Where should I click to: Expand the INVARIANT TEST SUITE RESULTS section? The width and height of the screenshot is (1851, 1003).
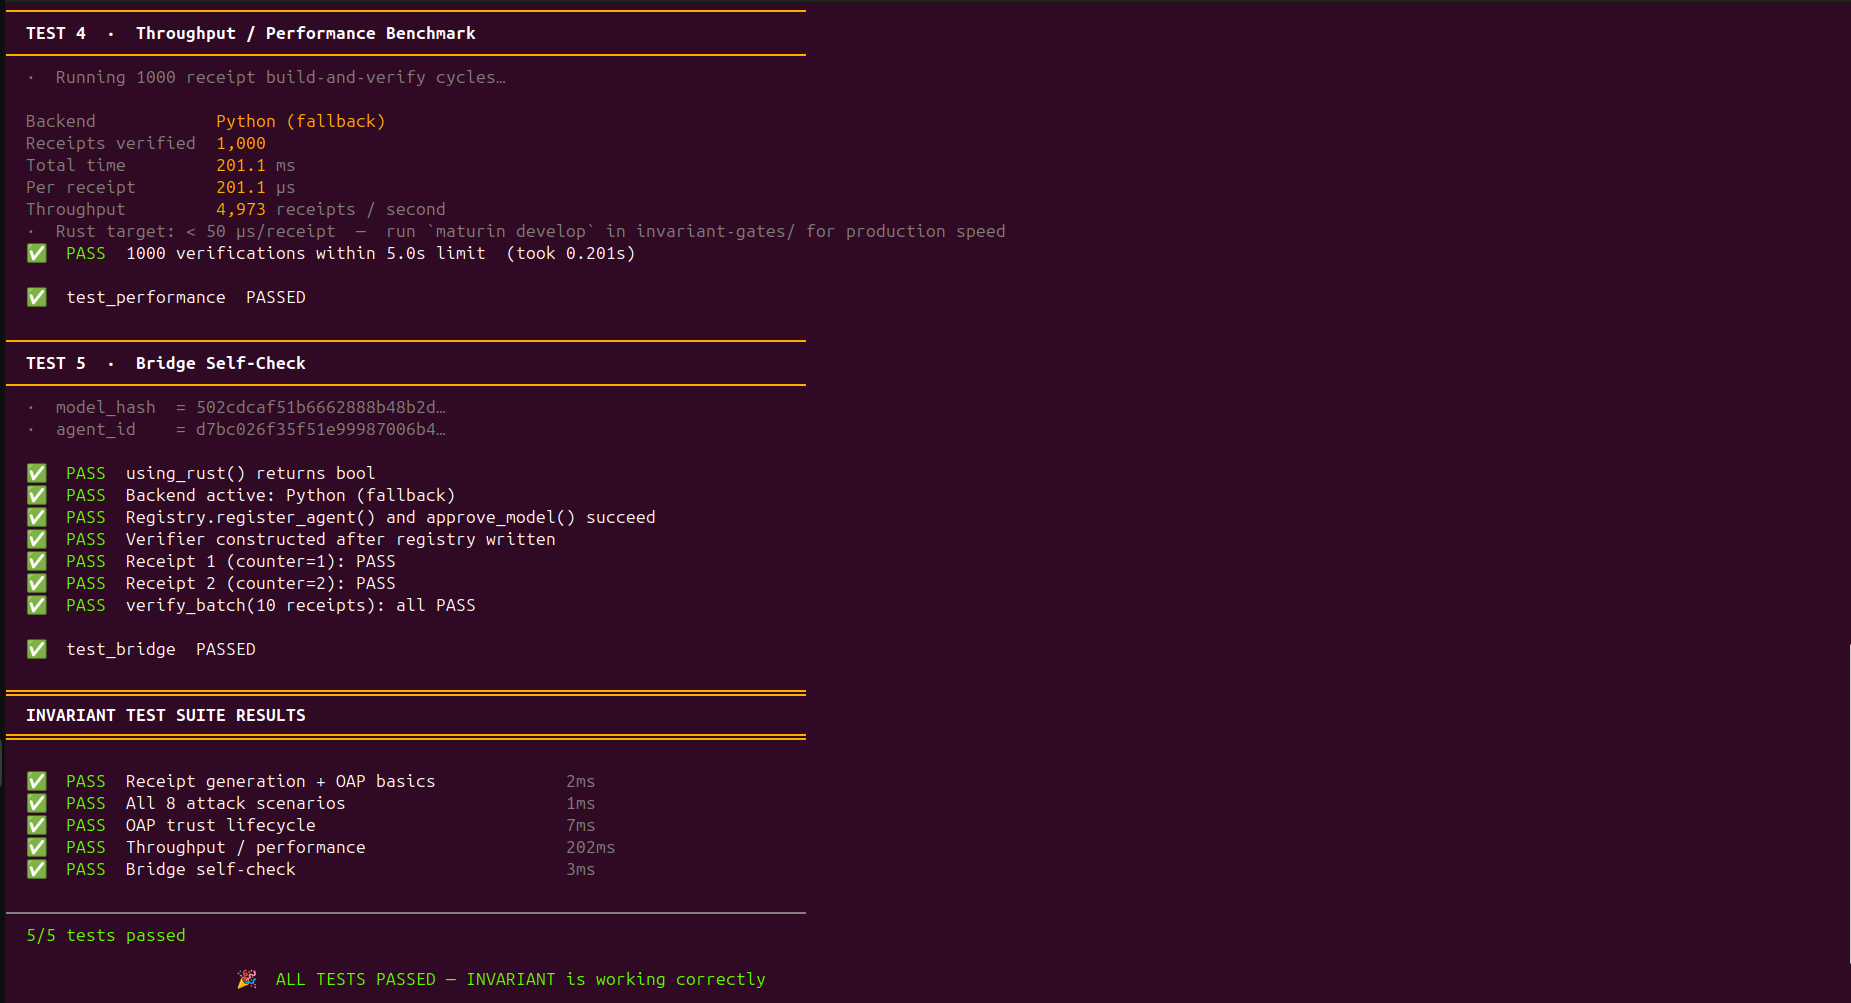166,715
